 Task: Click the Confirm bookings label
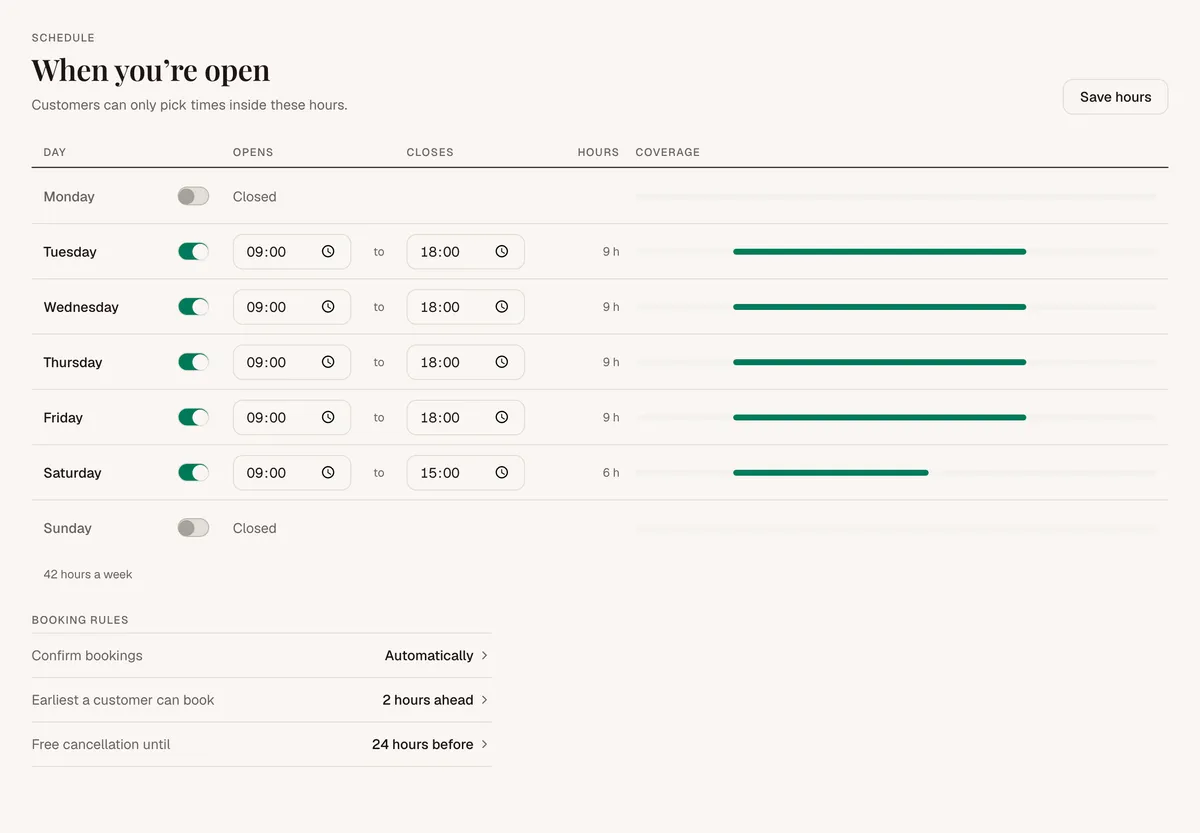[87, 656]
